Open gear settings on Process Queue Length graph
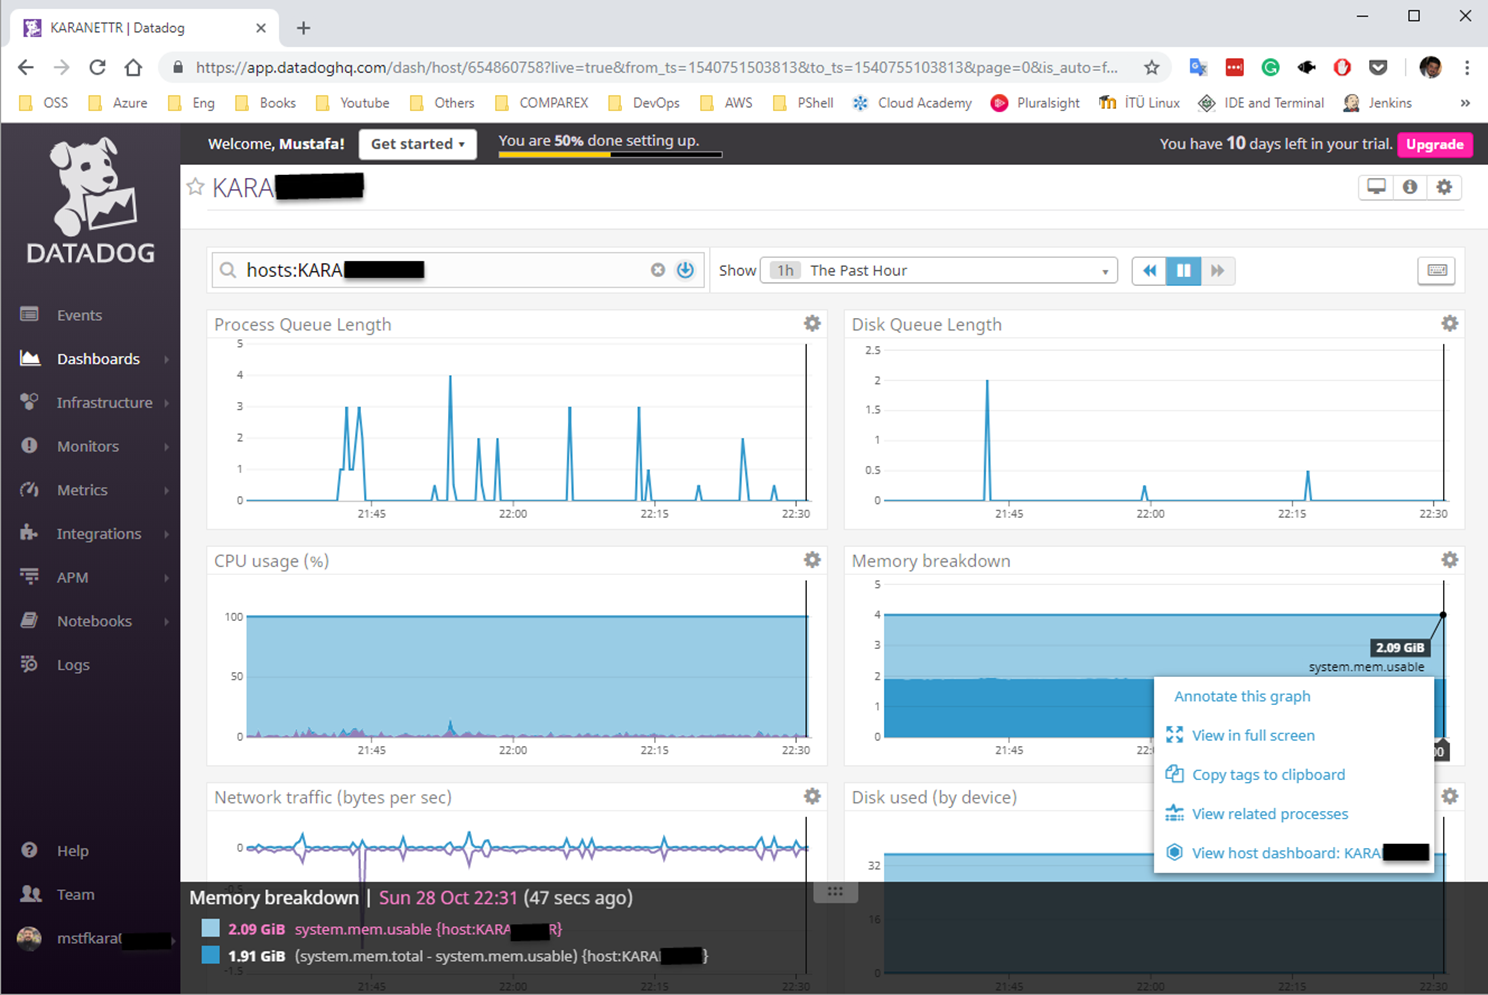This screenshot has height=995, width=1488. [x=812, y=323]
